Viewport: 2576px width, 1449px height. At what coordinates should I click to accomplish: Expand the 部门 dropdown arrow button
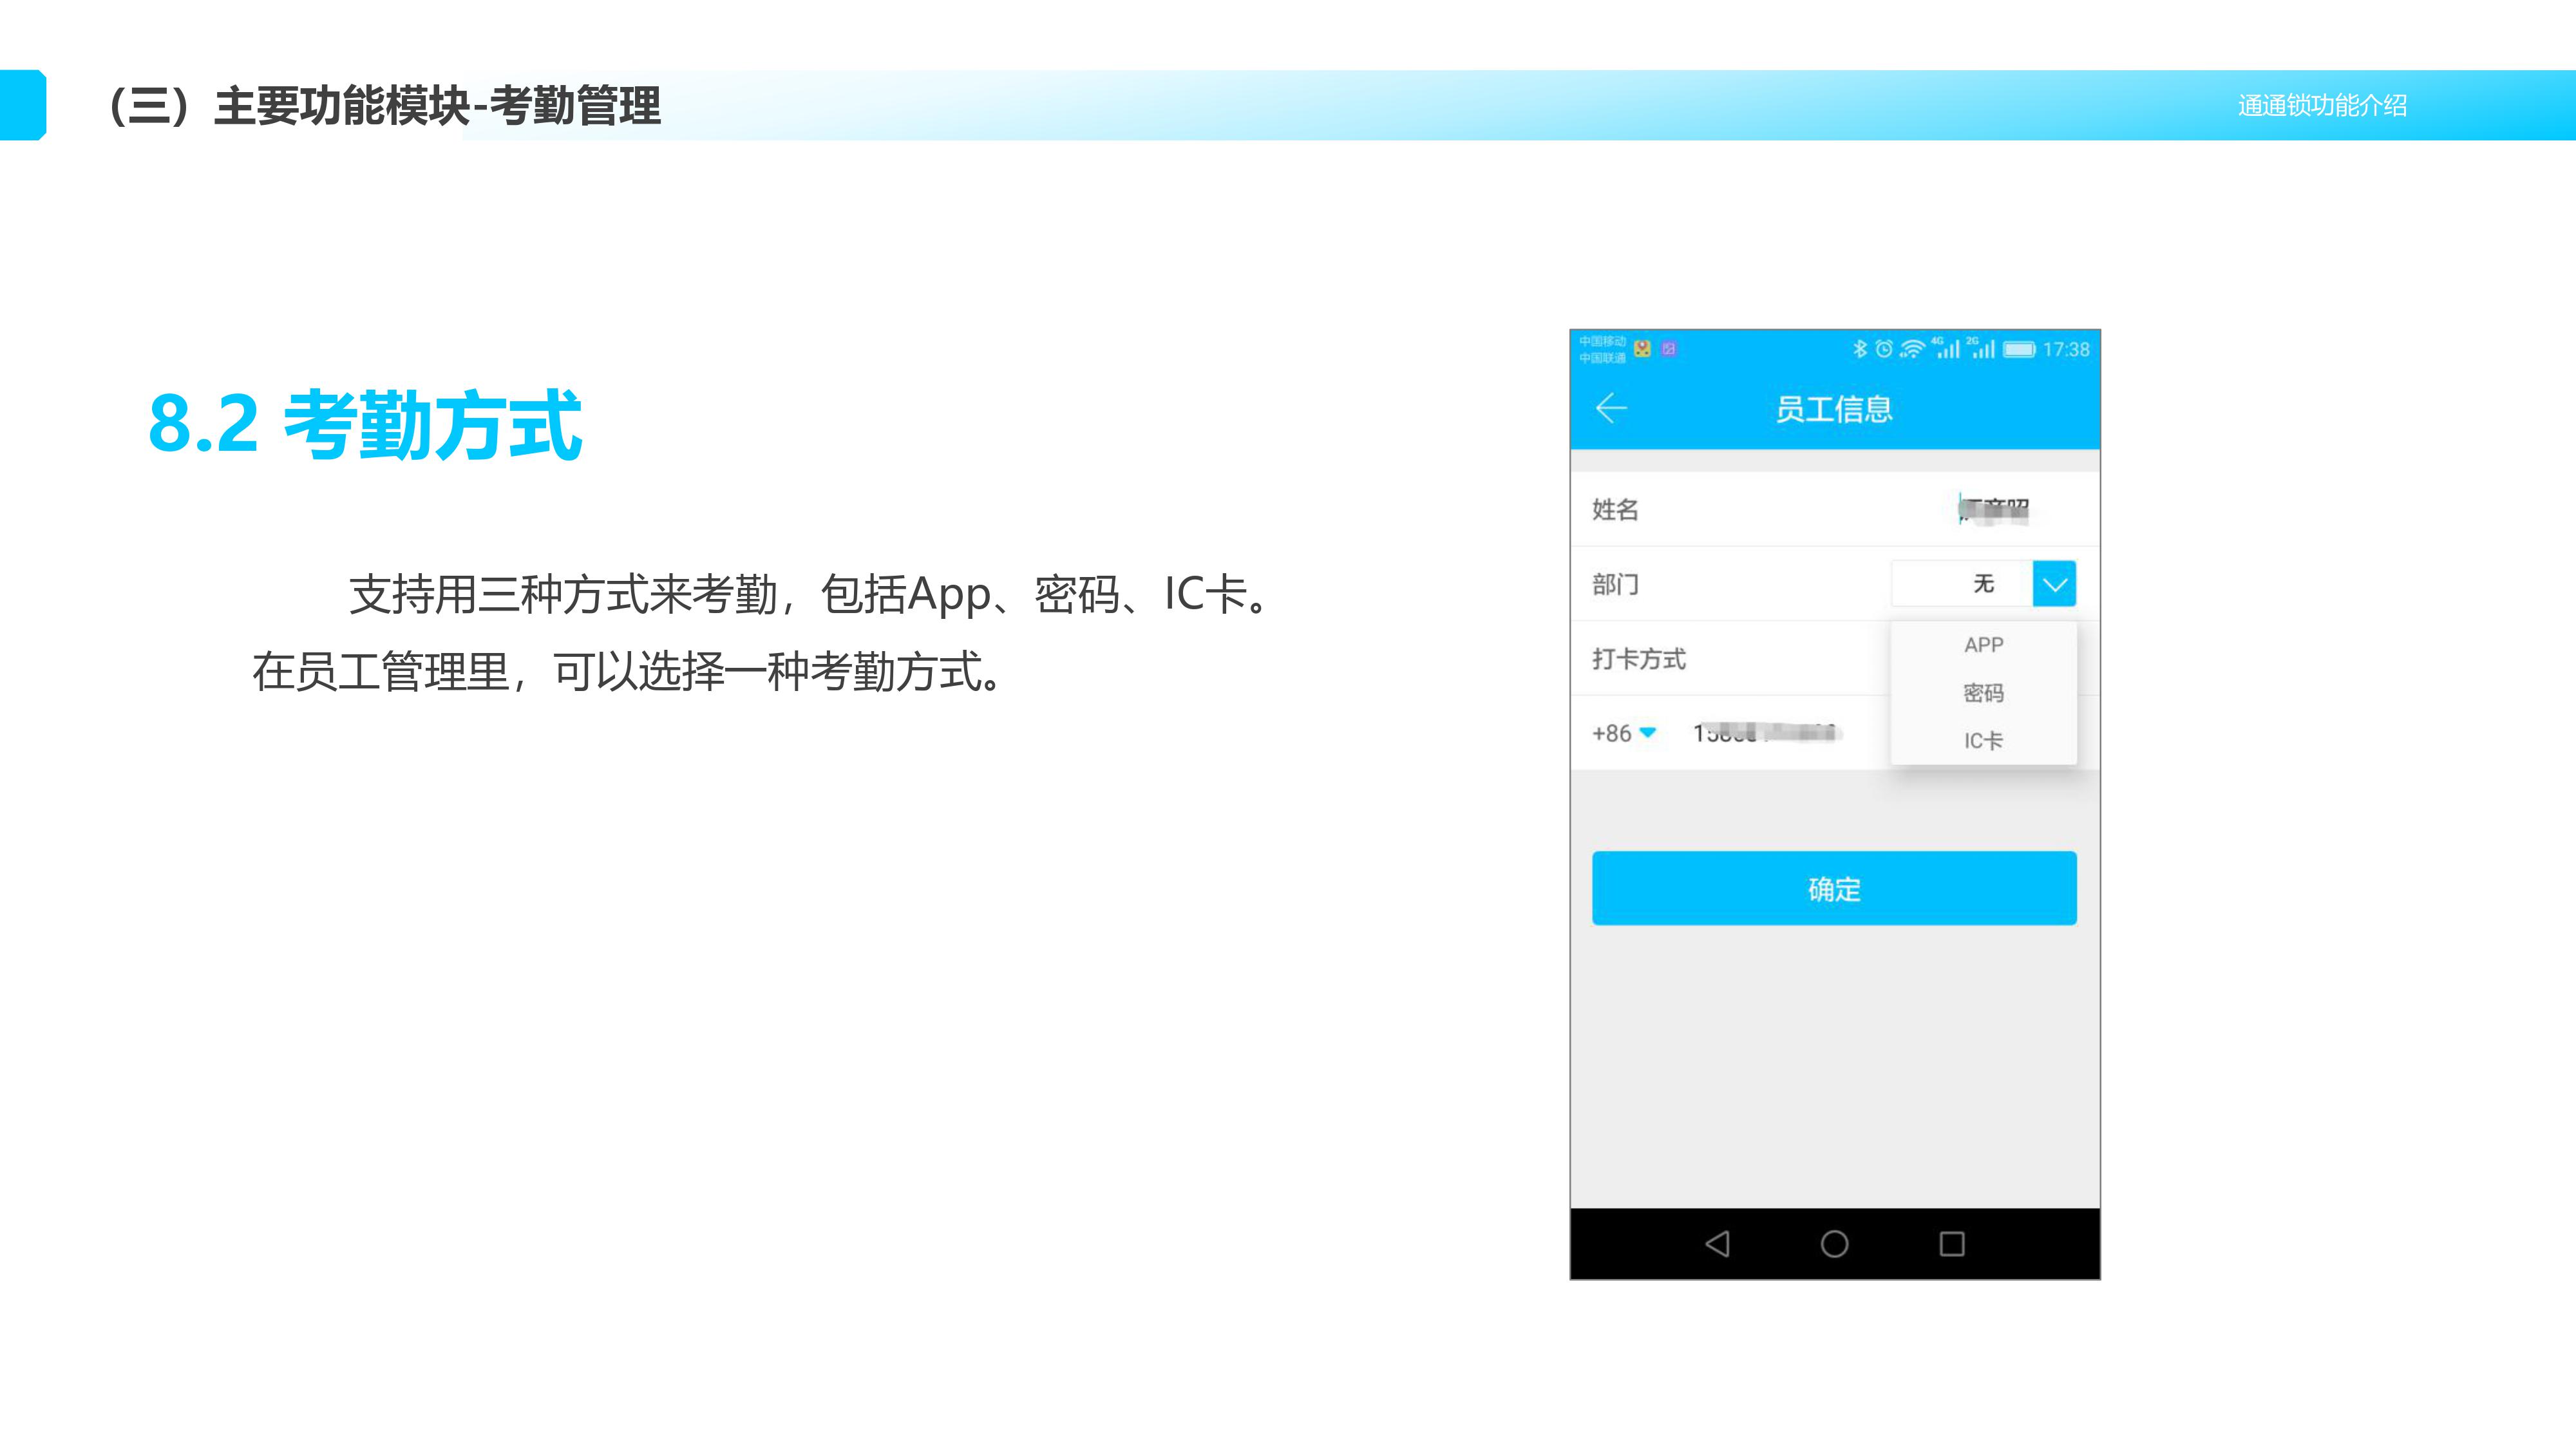pyautogui.click(x=2054, y=584)
